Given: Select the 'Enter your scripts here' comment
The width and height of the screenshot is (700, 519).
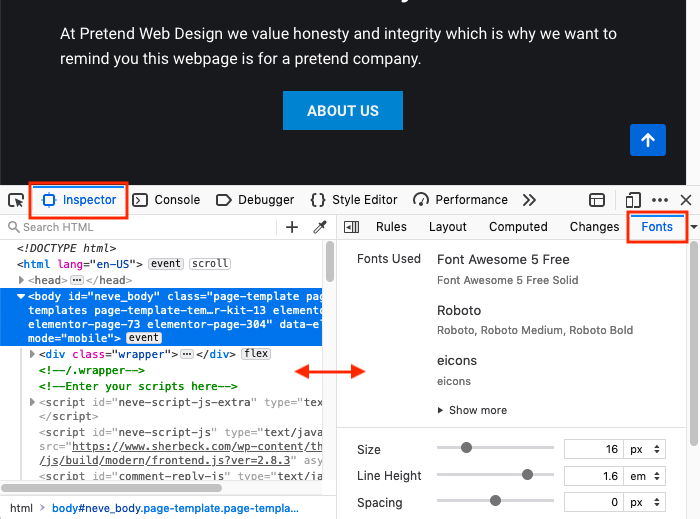Looking at the screenshot, I should (138, 386).
